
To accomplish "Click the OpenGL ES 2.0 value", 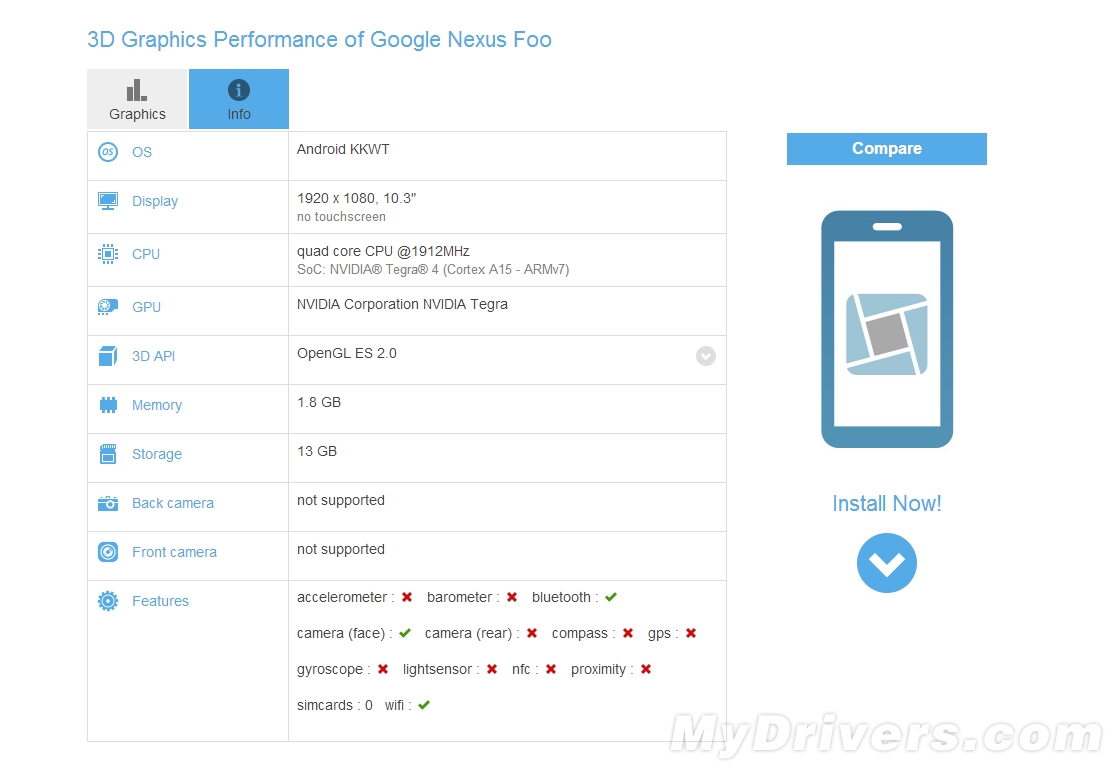I will (x=347, y=354).
